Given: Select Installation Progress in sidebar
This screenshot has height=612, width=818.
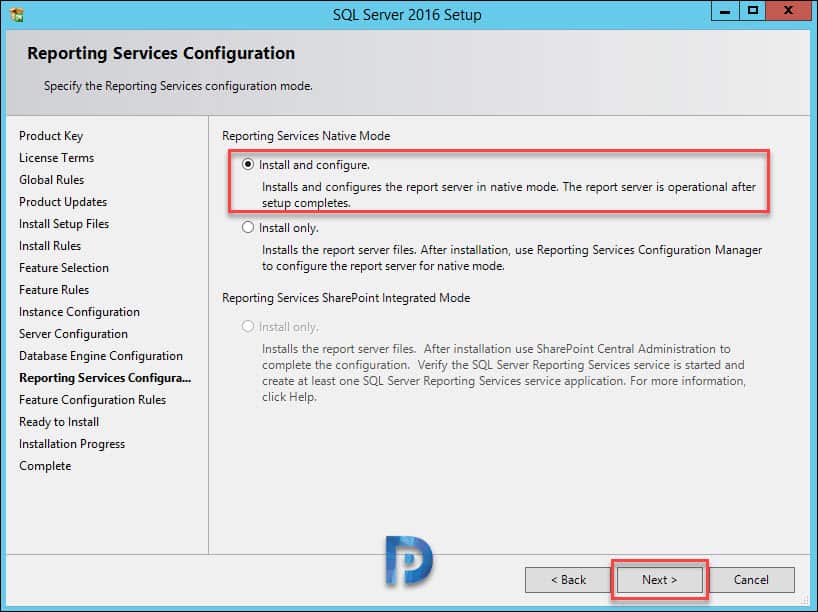Looking at the screenshot, I should point(72,443).
